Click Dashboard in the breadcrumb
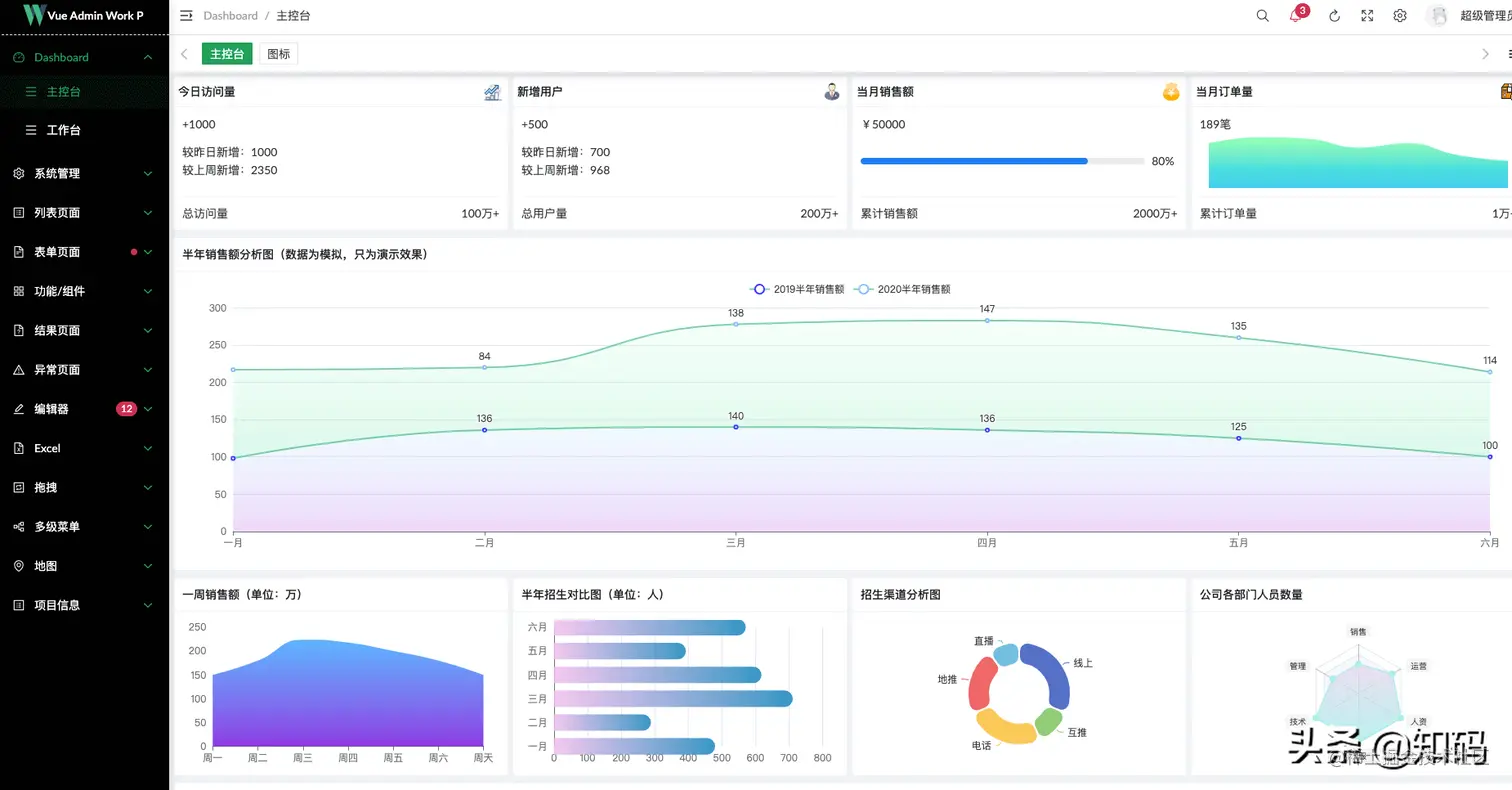Screen dimensions: 1512x790 pos(230,16)
